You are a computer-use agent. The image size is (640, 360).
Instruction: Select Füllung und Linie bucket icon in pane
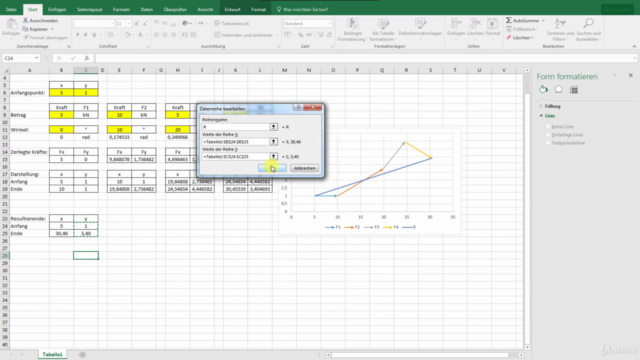click(543, 90)
